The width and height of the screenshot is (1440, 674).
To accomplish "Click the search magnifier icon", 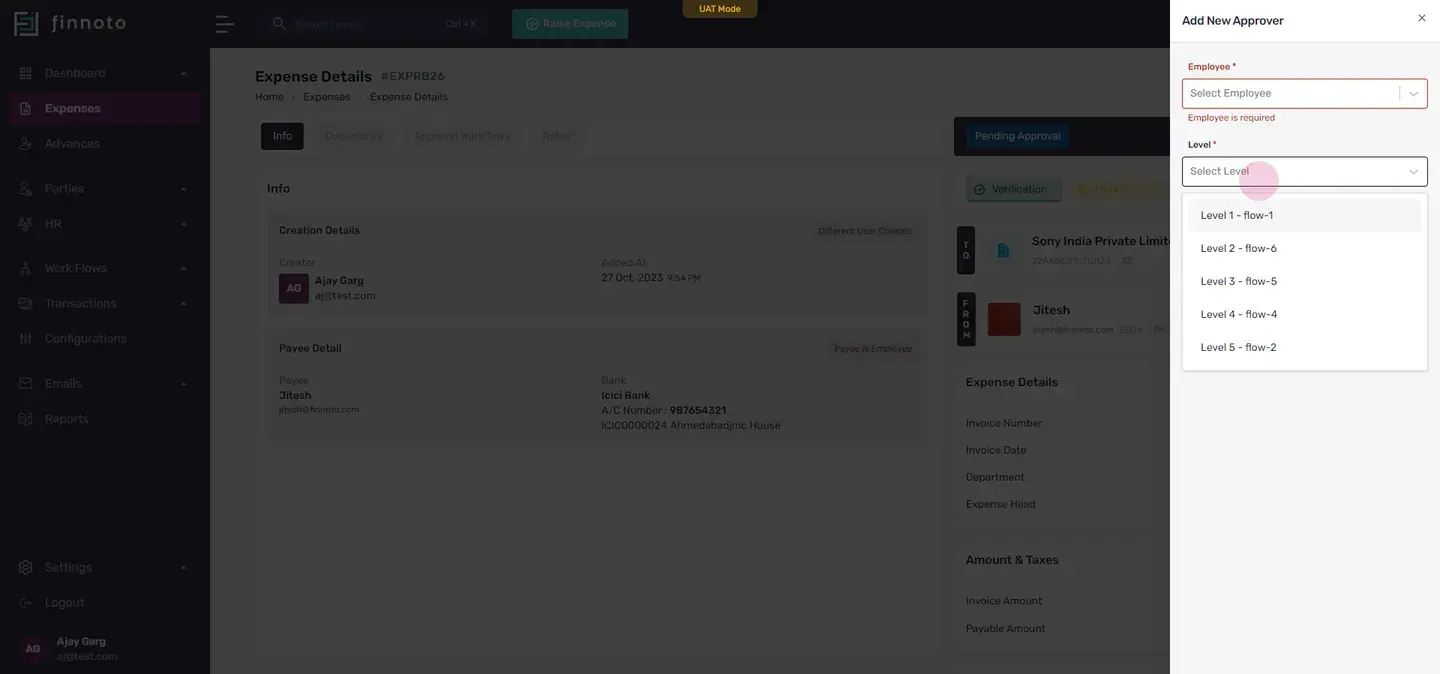I will click(x=279, y=24).
